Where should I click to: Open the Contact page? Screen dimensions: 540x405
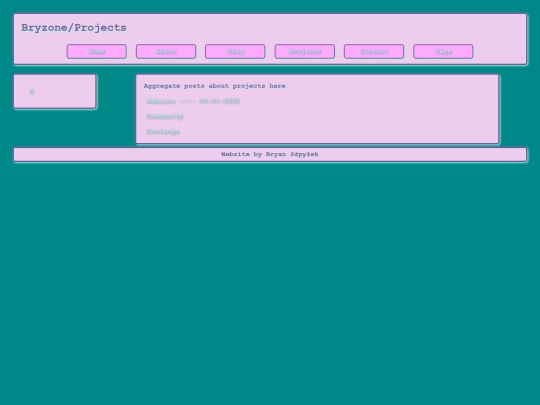click(374, 51)
